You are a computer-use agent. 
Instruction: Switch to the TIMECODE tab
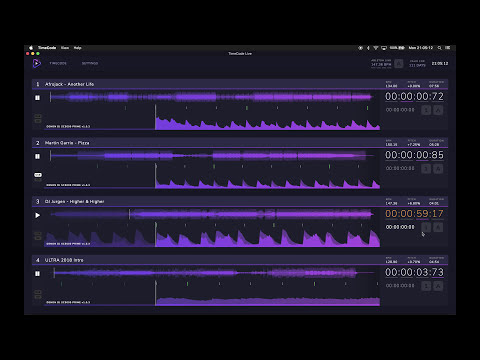[58, 63]
